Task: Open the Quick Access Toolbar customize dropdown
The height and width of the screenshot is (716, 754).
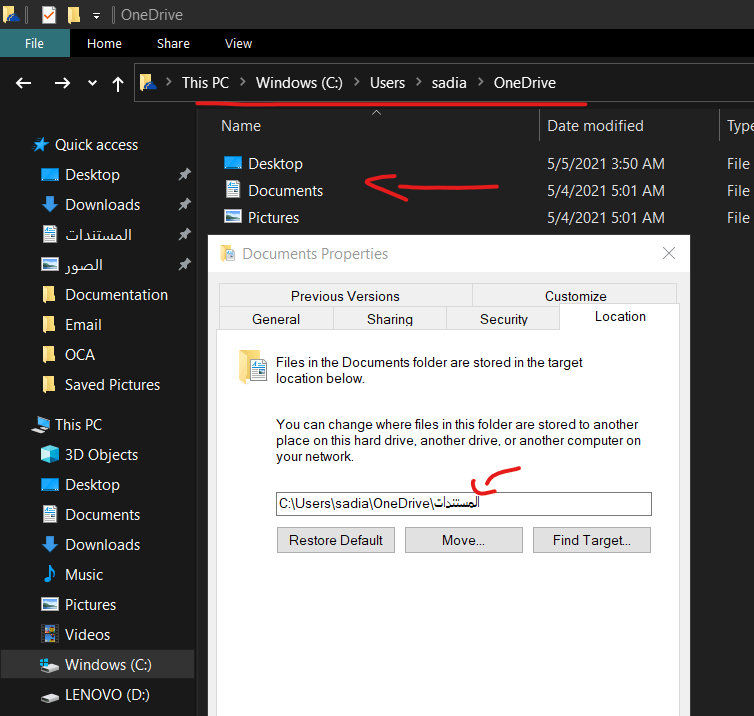Action: tap(96, 16)
